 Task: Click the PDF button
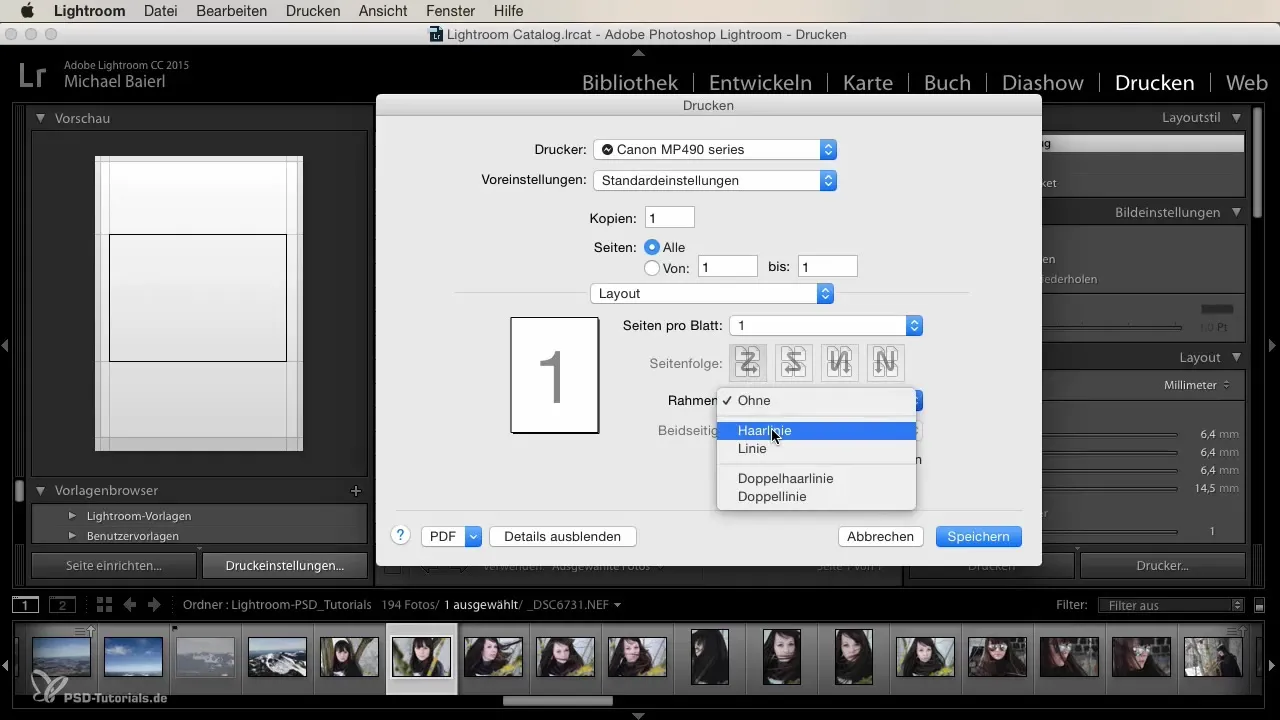[443, 536]
